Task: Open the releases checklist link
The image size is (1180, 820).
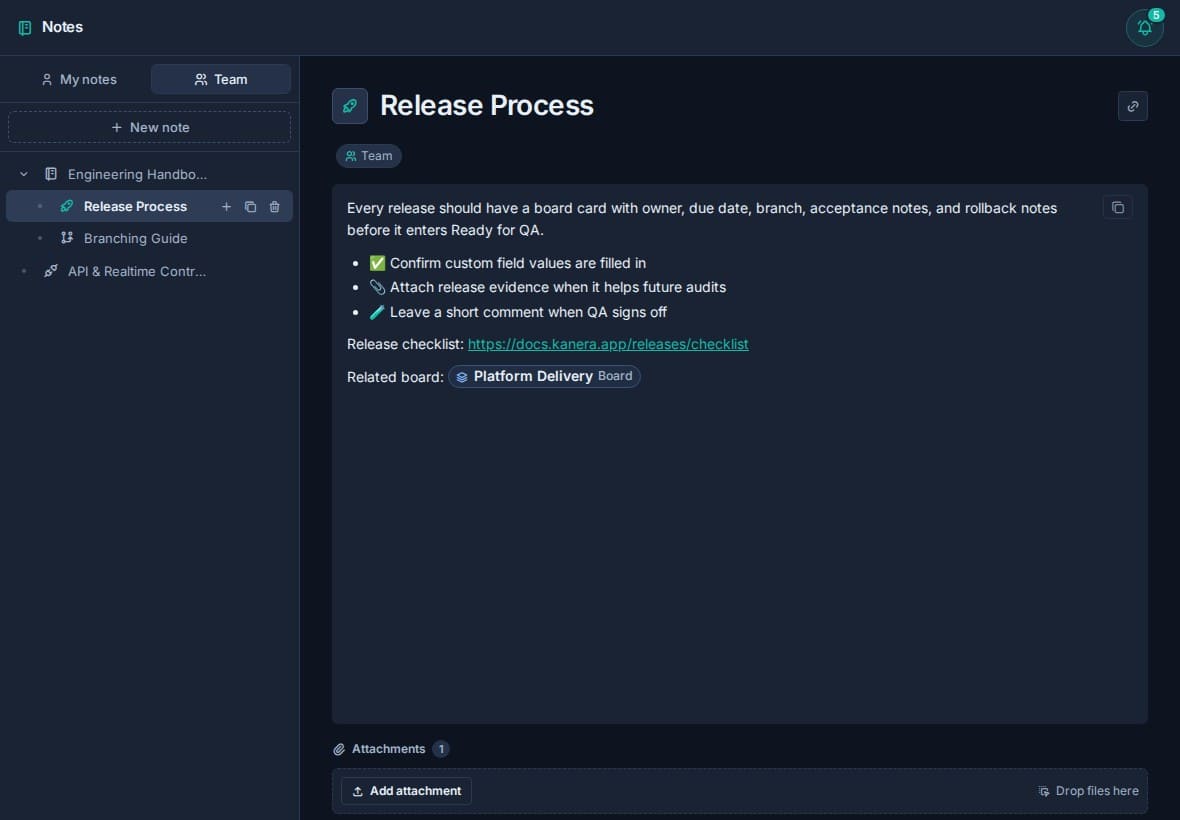Action: 608,344
